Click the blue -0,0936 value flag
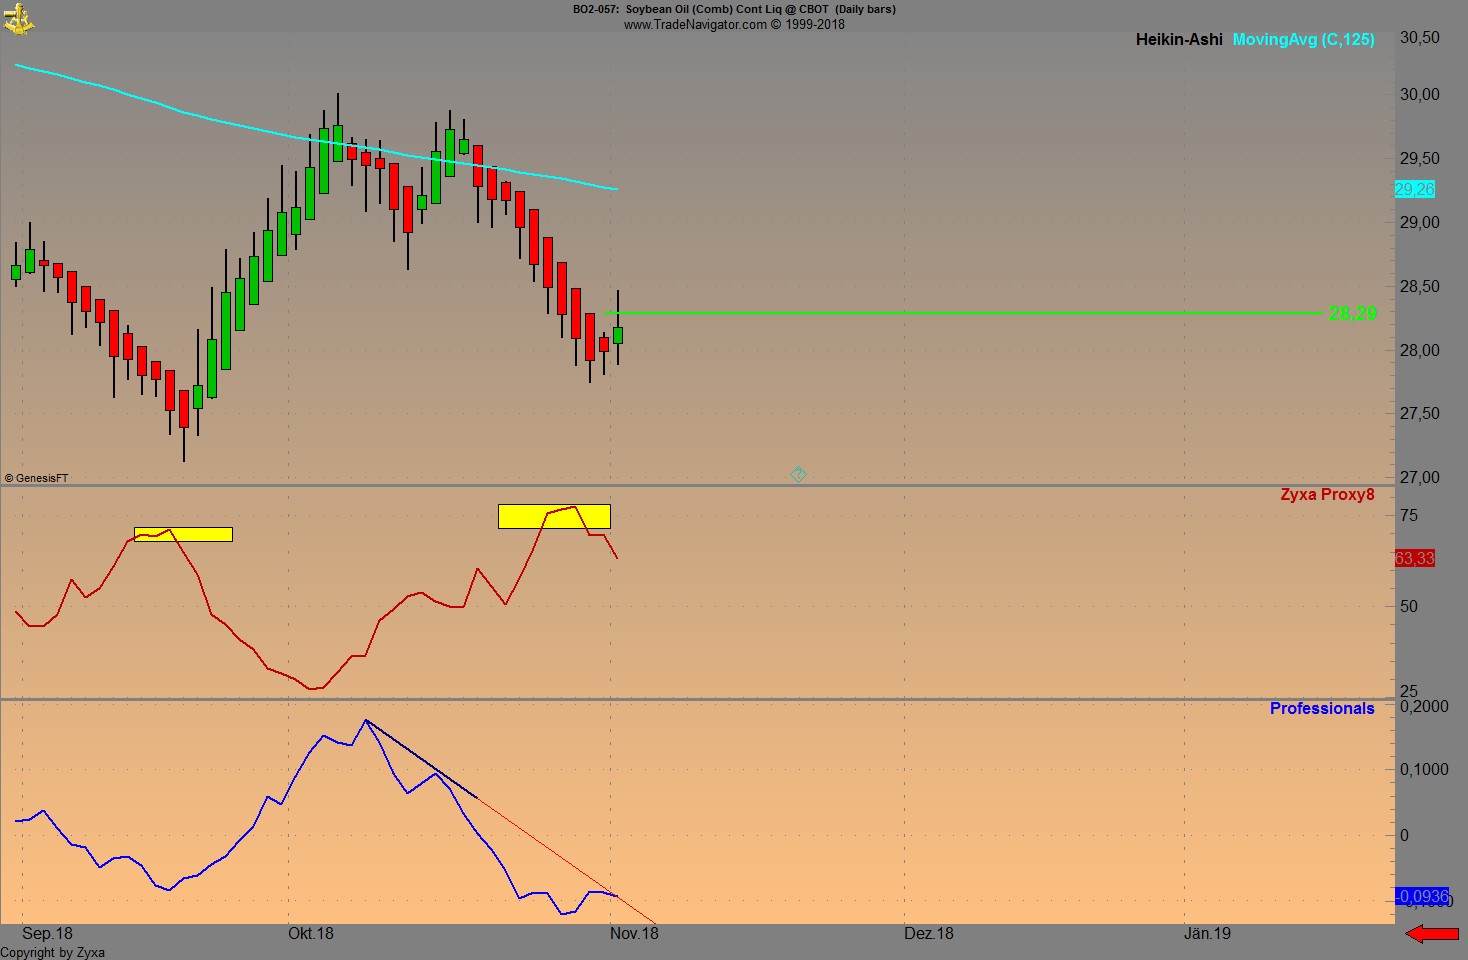This screenshot has width=1468, height=960. pyautogui.click(x=1420, y=897)
